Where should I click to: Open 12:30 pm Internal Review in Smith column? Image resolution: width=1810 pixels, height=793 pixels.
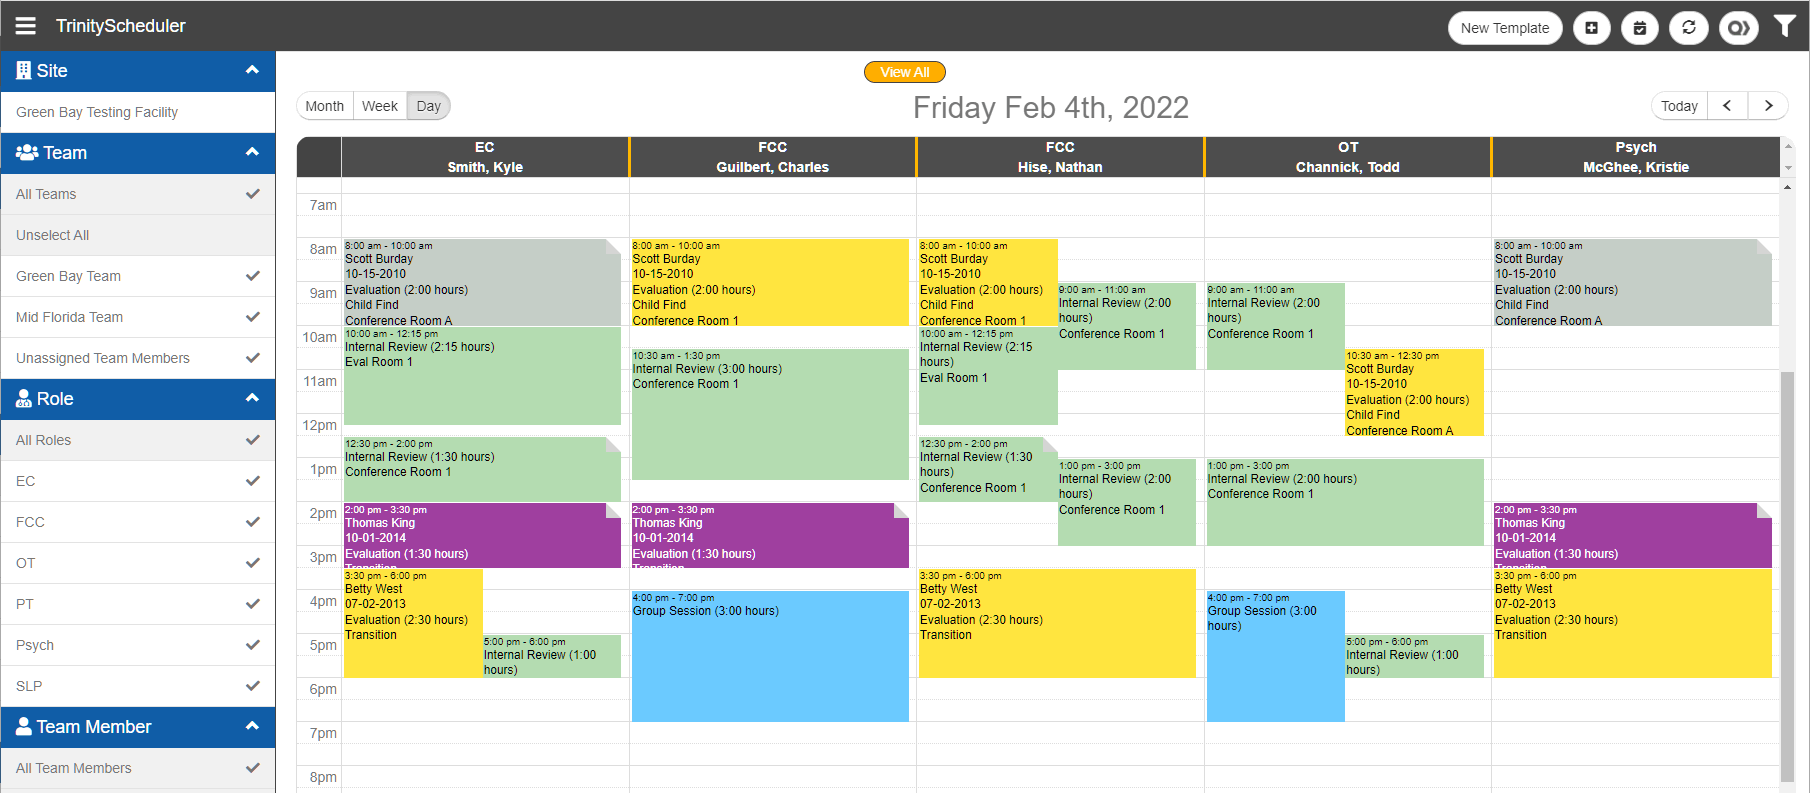(x=482, y=469)
